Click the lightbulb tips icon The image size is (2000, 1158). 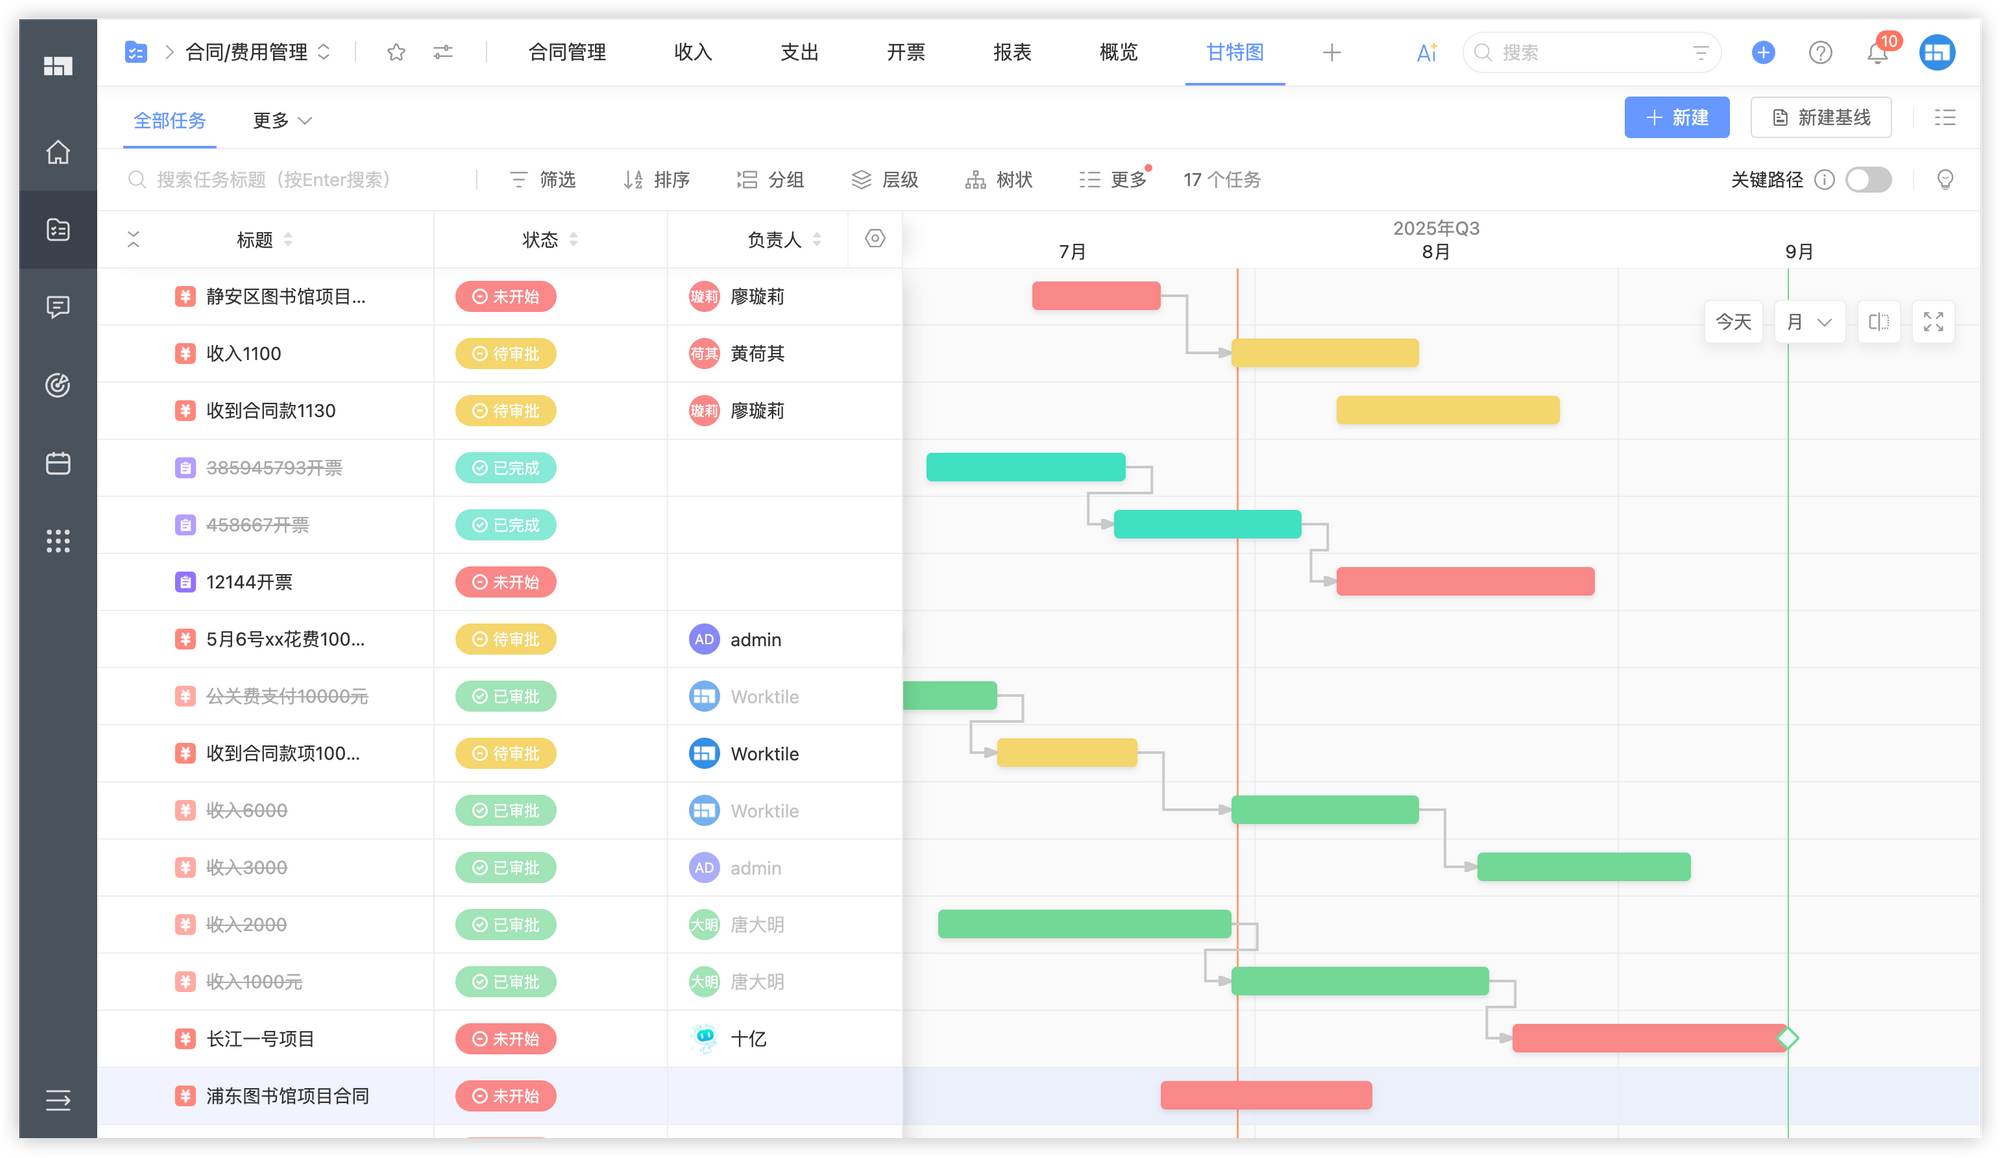coord(1945,179)
